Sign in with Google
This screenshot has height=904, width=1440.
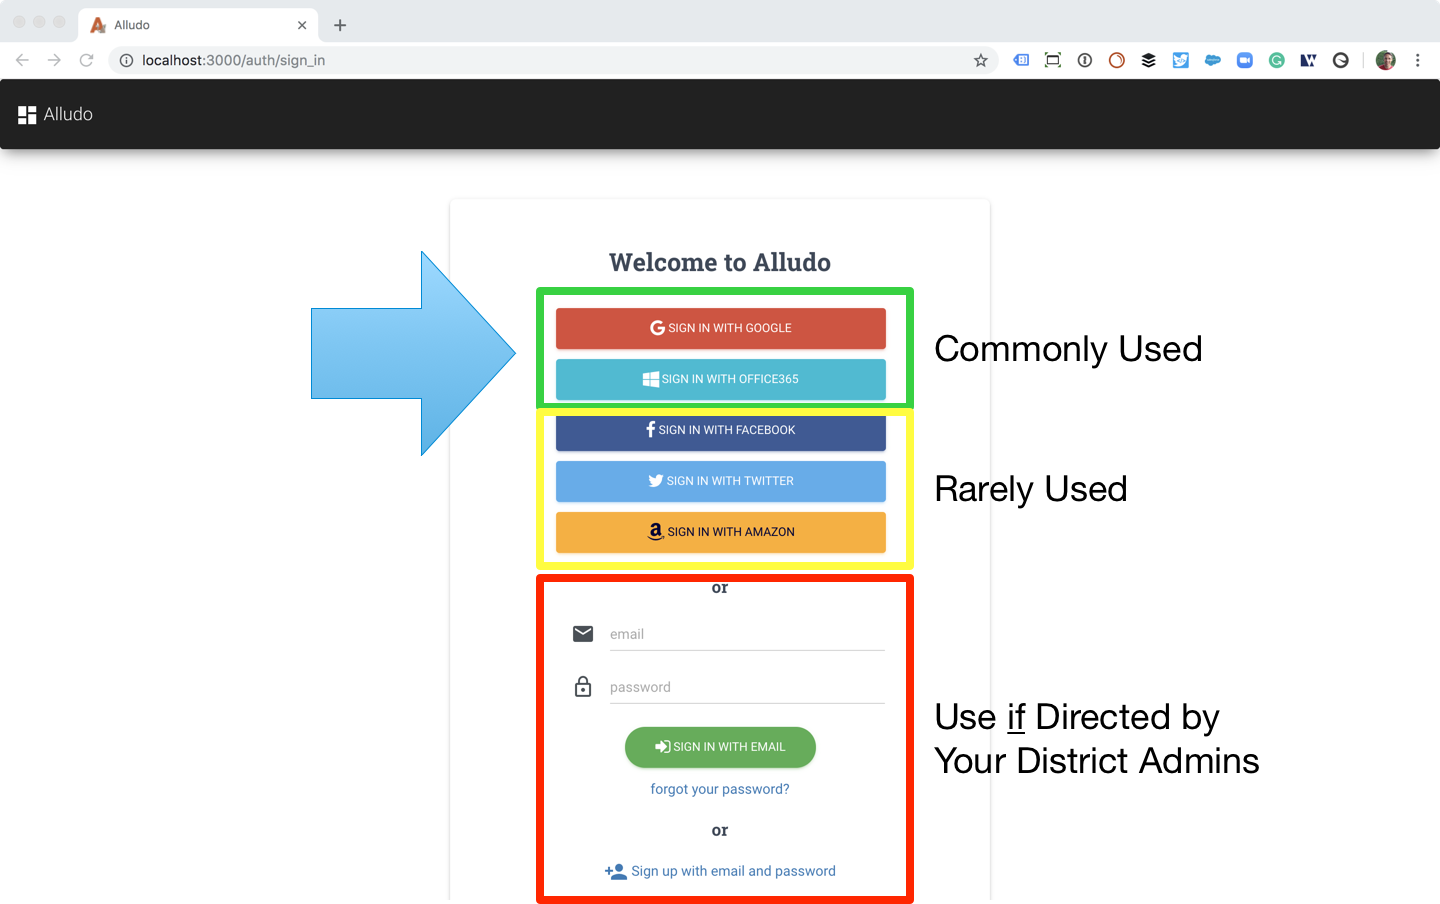[x=721, y=328]
